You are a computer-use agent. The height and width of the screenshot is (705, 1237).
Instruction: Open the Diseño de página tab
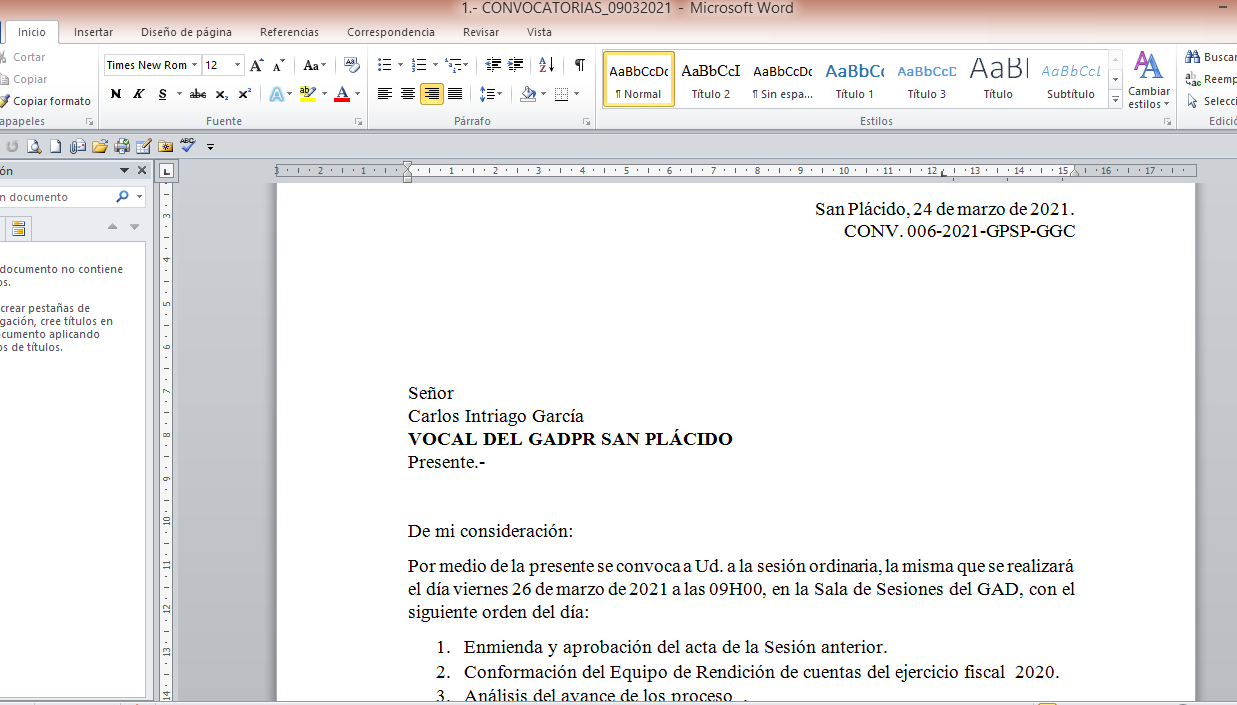(186, 32)
